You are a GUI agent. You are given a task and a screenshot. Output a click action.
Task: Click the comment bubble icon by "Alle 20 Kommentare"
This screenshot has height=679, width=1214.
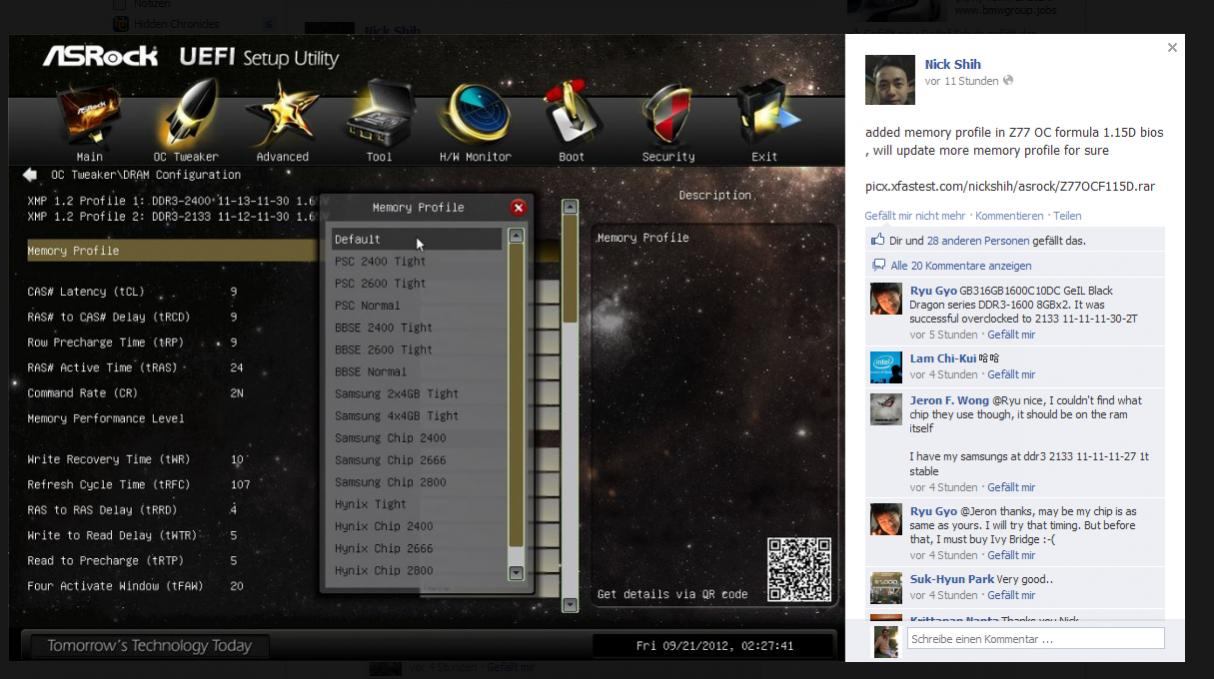pos(878,265)
